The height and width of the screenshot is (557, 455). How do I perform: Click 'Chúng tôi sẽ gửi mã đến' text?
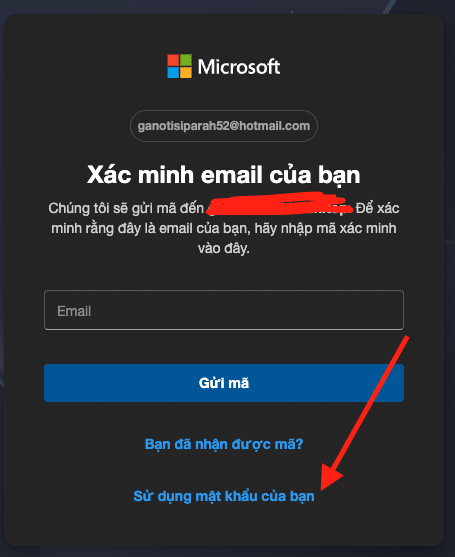(x=126, y=208)
